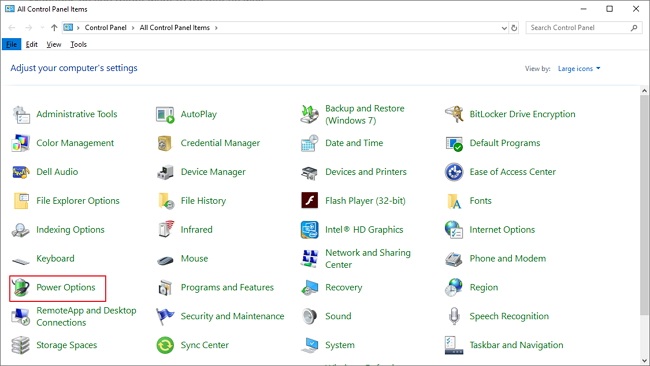
Task: Click the Back navigation arrow
Action: click(12, 28)
